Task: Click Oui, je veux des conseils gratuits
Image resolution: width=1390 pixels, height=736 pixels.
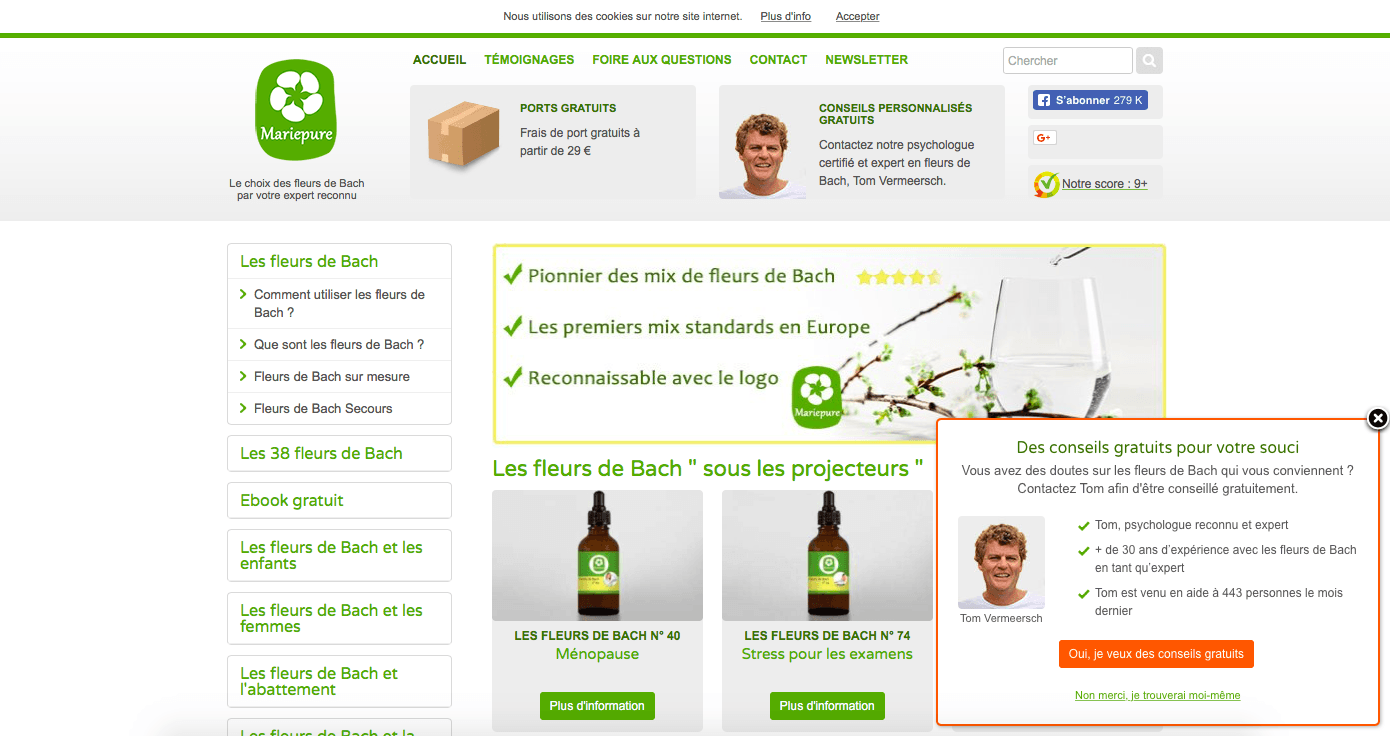Action: [1156, 654]
